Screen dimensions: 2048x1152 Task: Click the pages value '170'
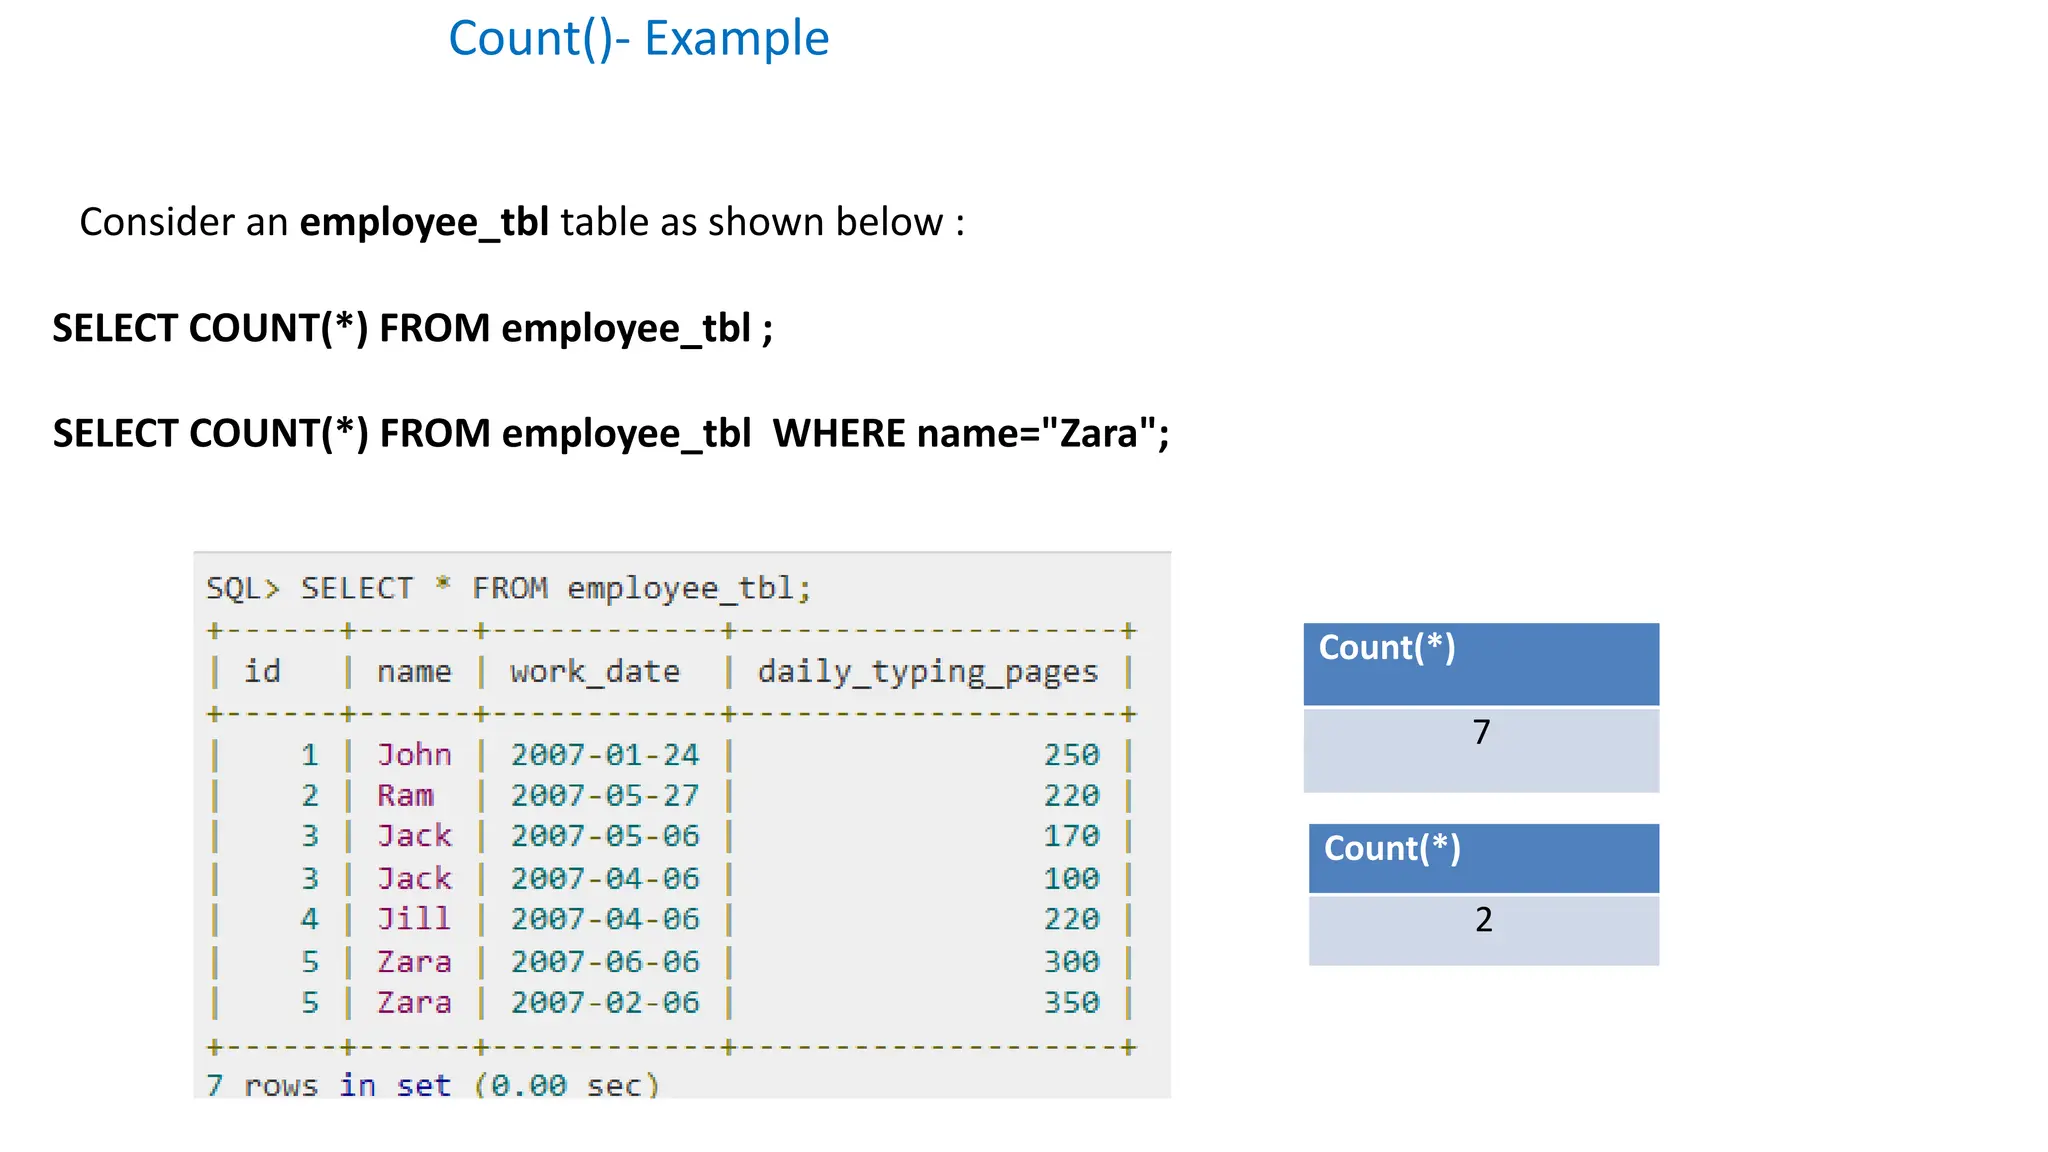pos(1071,836)
